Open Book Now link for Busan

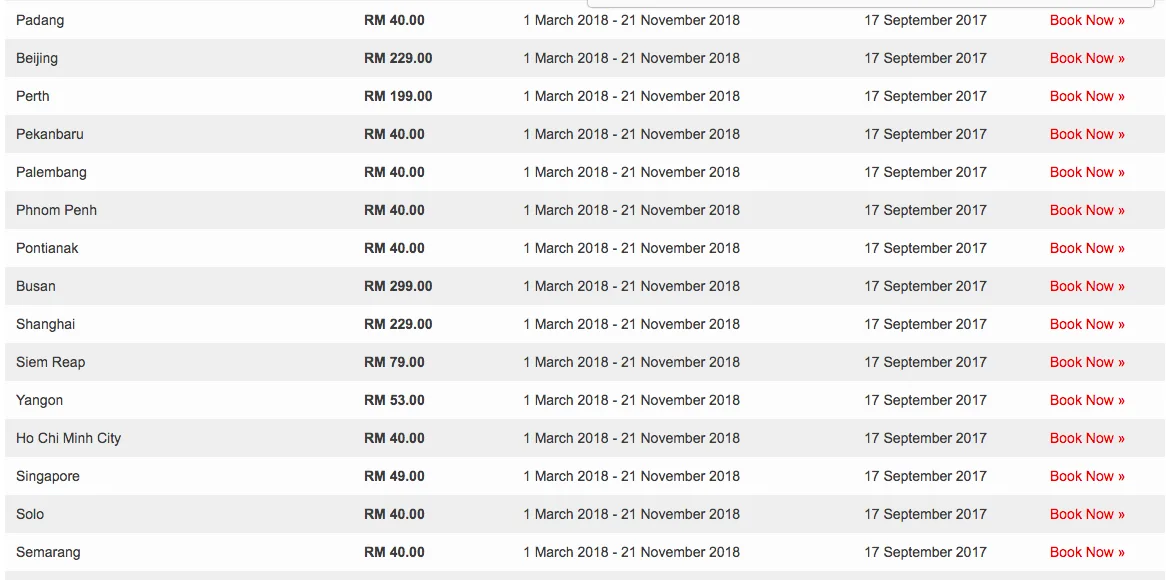pos(1086,286)
